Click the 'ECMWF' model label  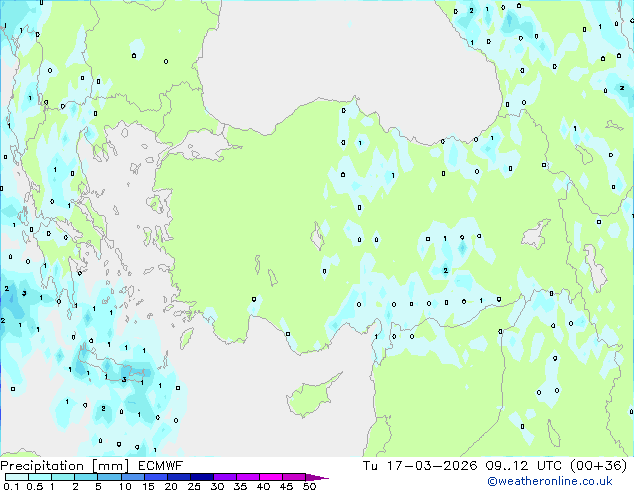(x=161, y=466)
